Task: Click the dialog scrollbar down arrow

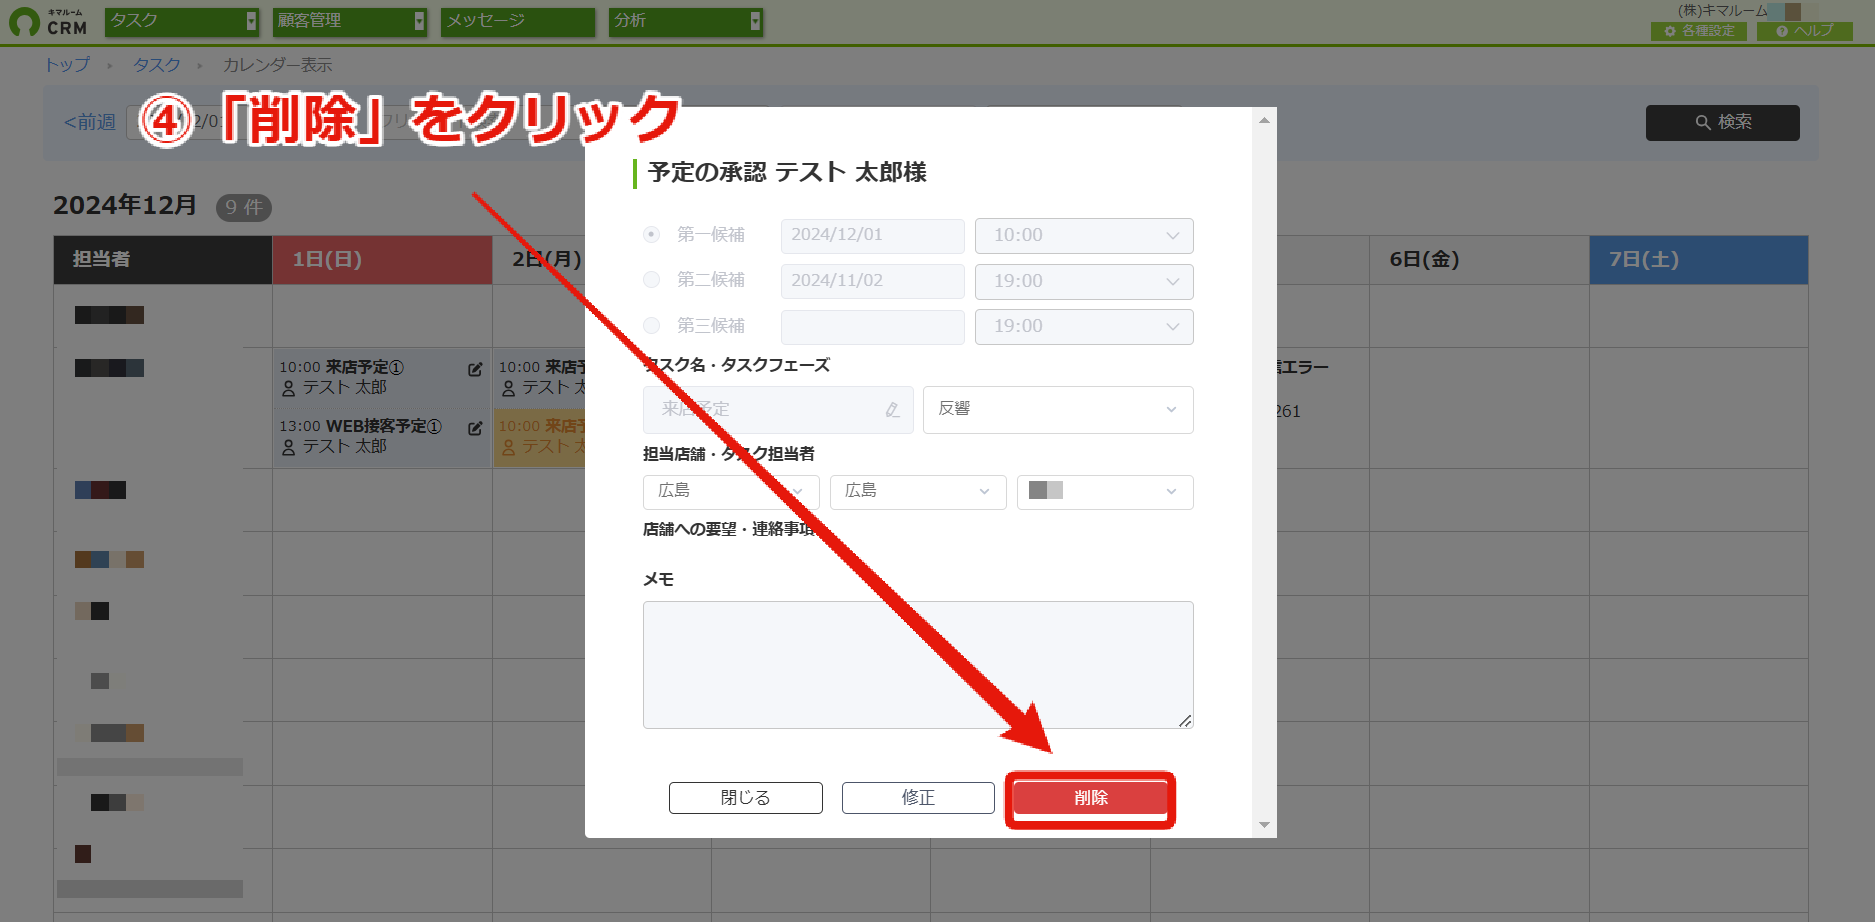Action: (1264, 825)
